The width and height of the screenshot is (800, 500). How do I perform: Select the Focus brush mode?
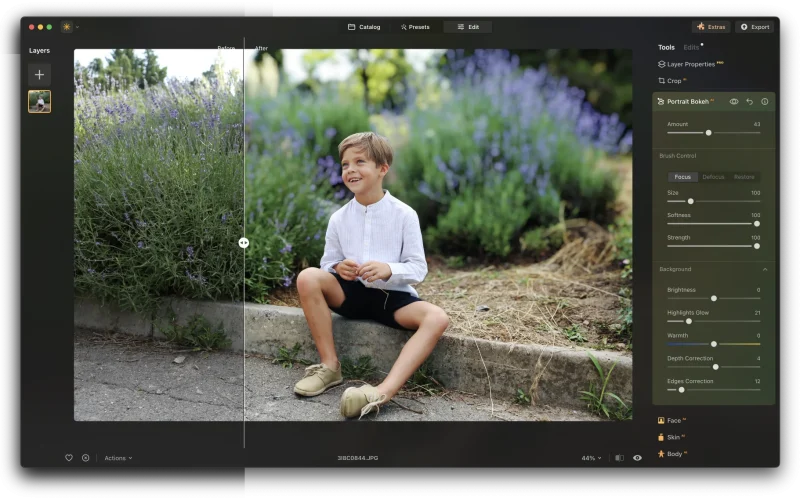coord(683,177)
